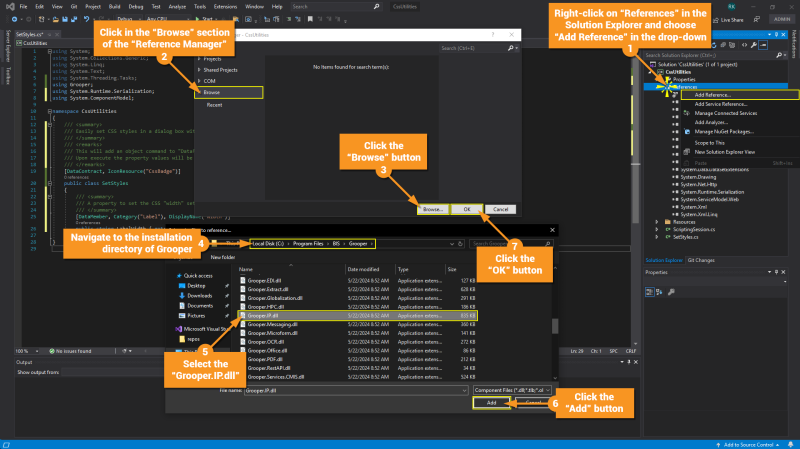Click the search magnifier icon in title bar

pos(377,7)
